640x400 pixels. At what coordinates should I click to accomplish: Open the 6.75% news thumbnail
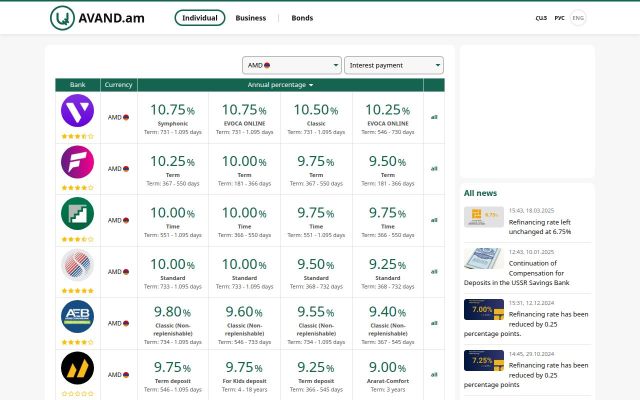(484, 217)
